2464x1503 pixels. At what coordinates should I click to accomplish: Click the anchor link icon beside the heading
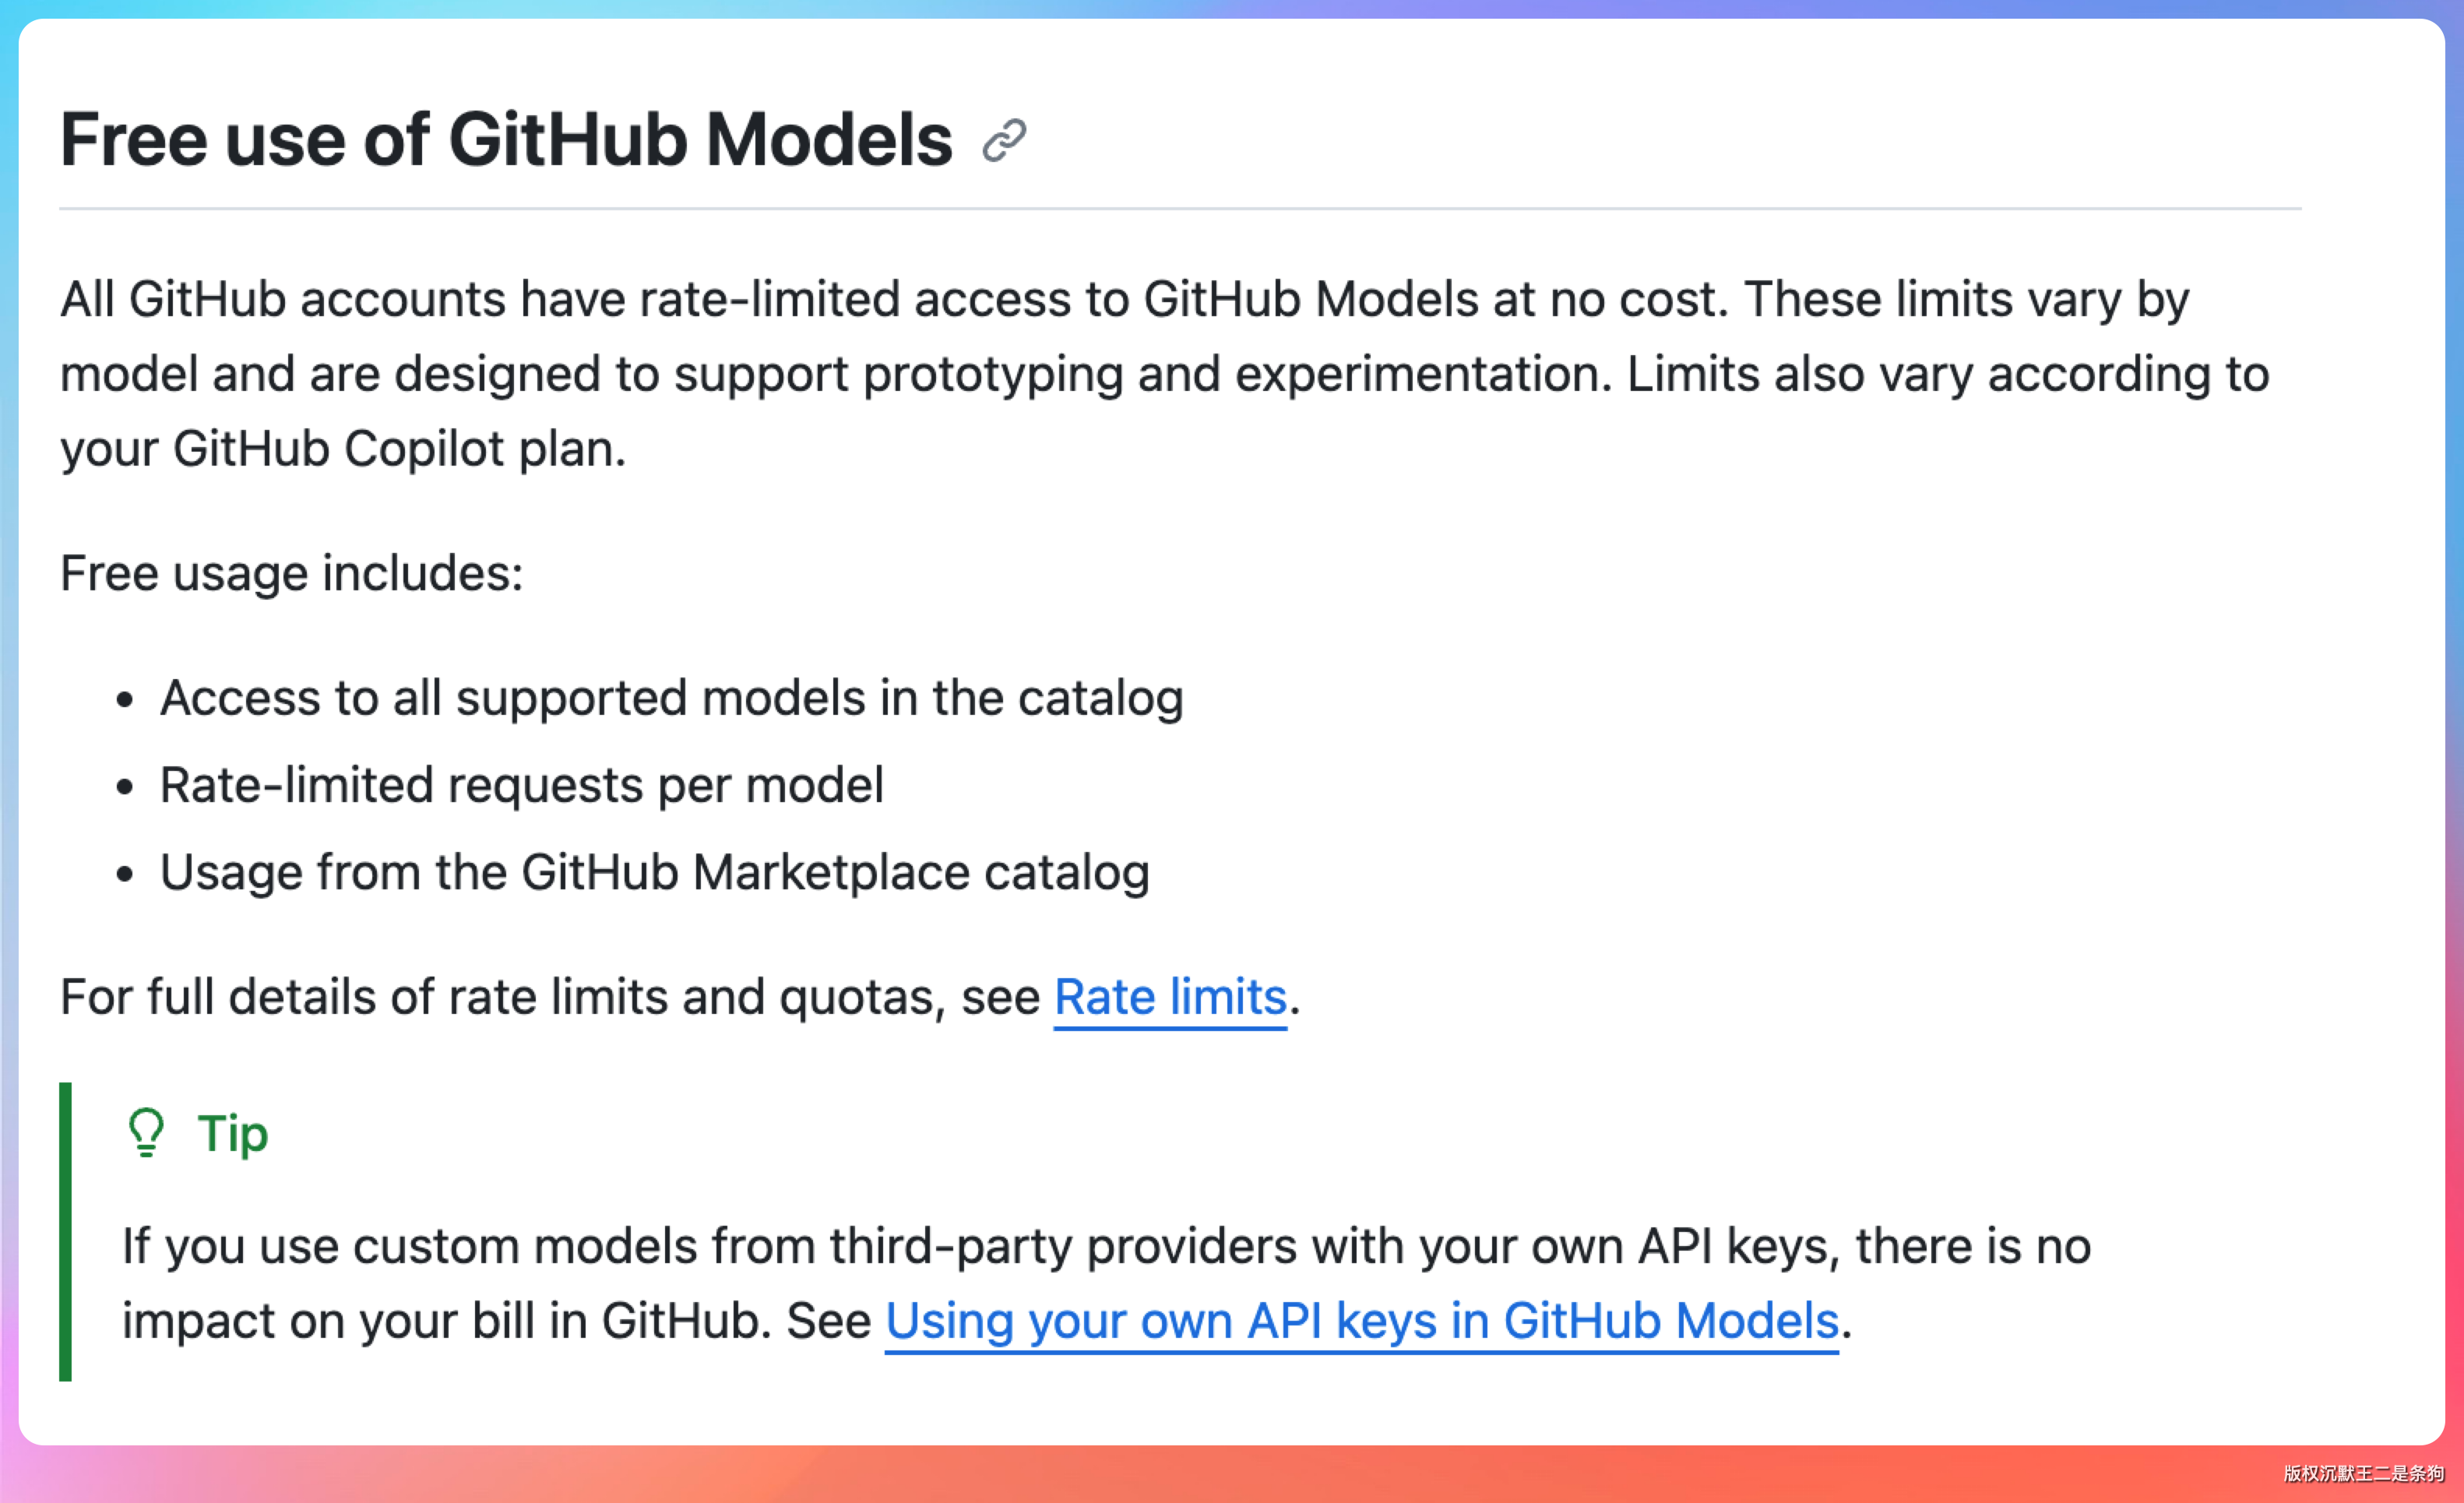[x=1004, y=140]
